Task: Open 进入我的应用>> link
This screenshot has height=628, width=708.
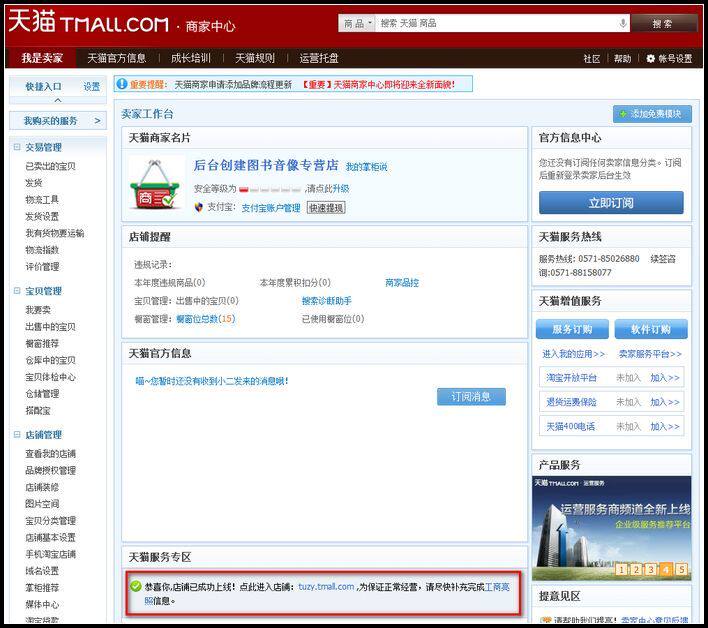Action: 573,354
